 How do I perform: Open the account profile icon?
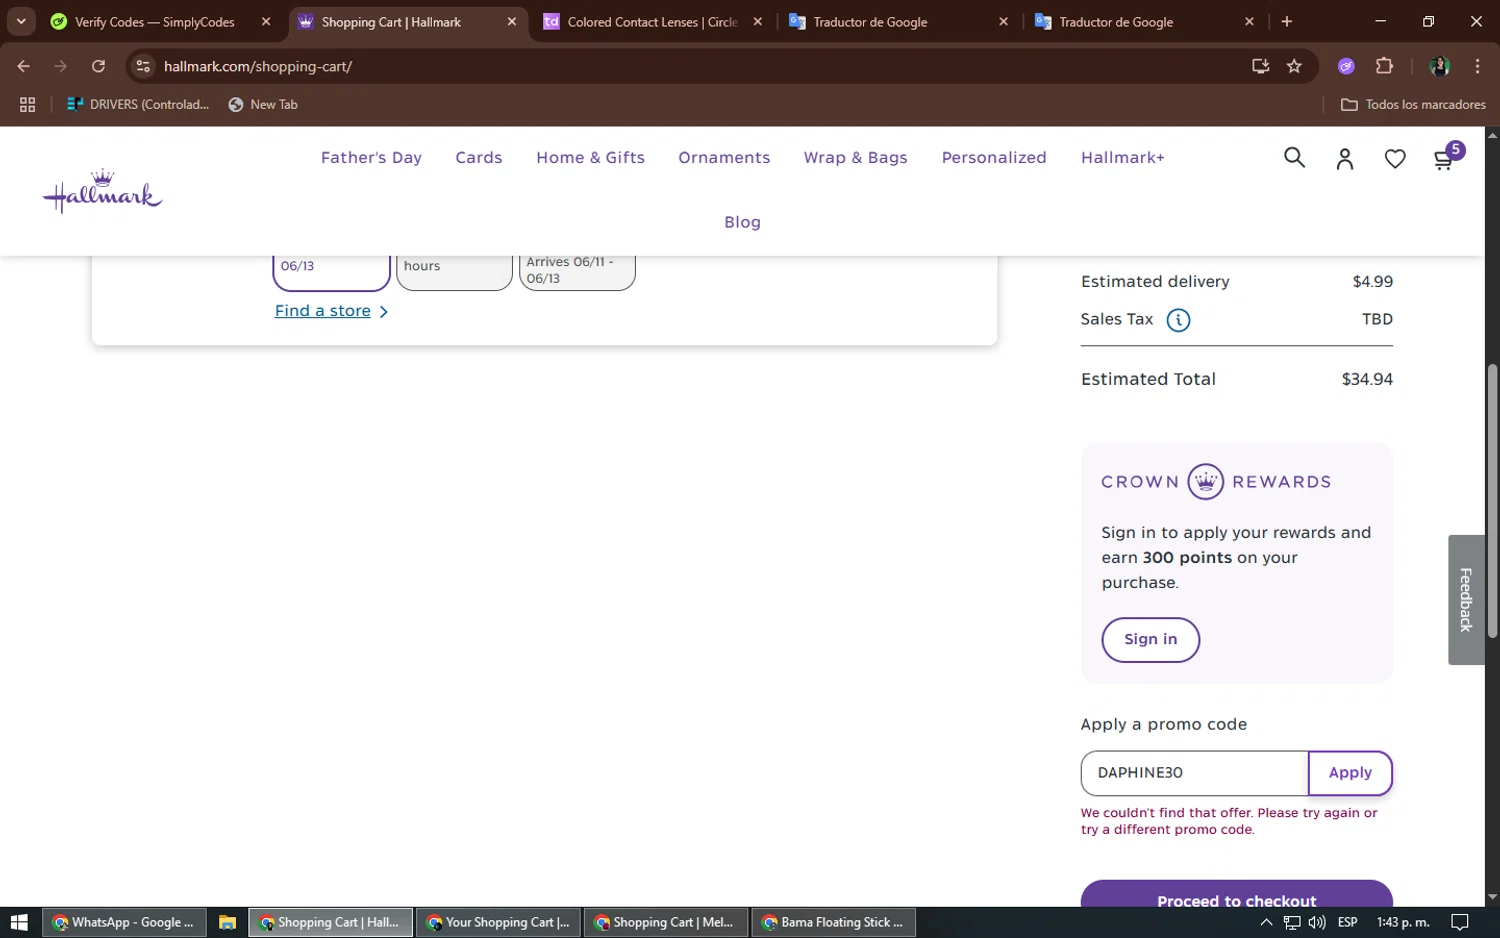tap(1345, 159)
